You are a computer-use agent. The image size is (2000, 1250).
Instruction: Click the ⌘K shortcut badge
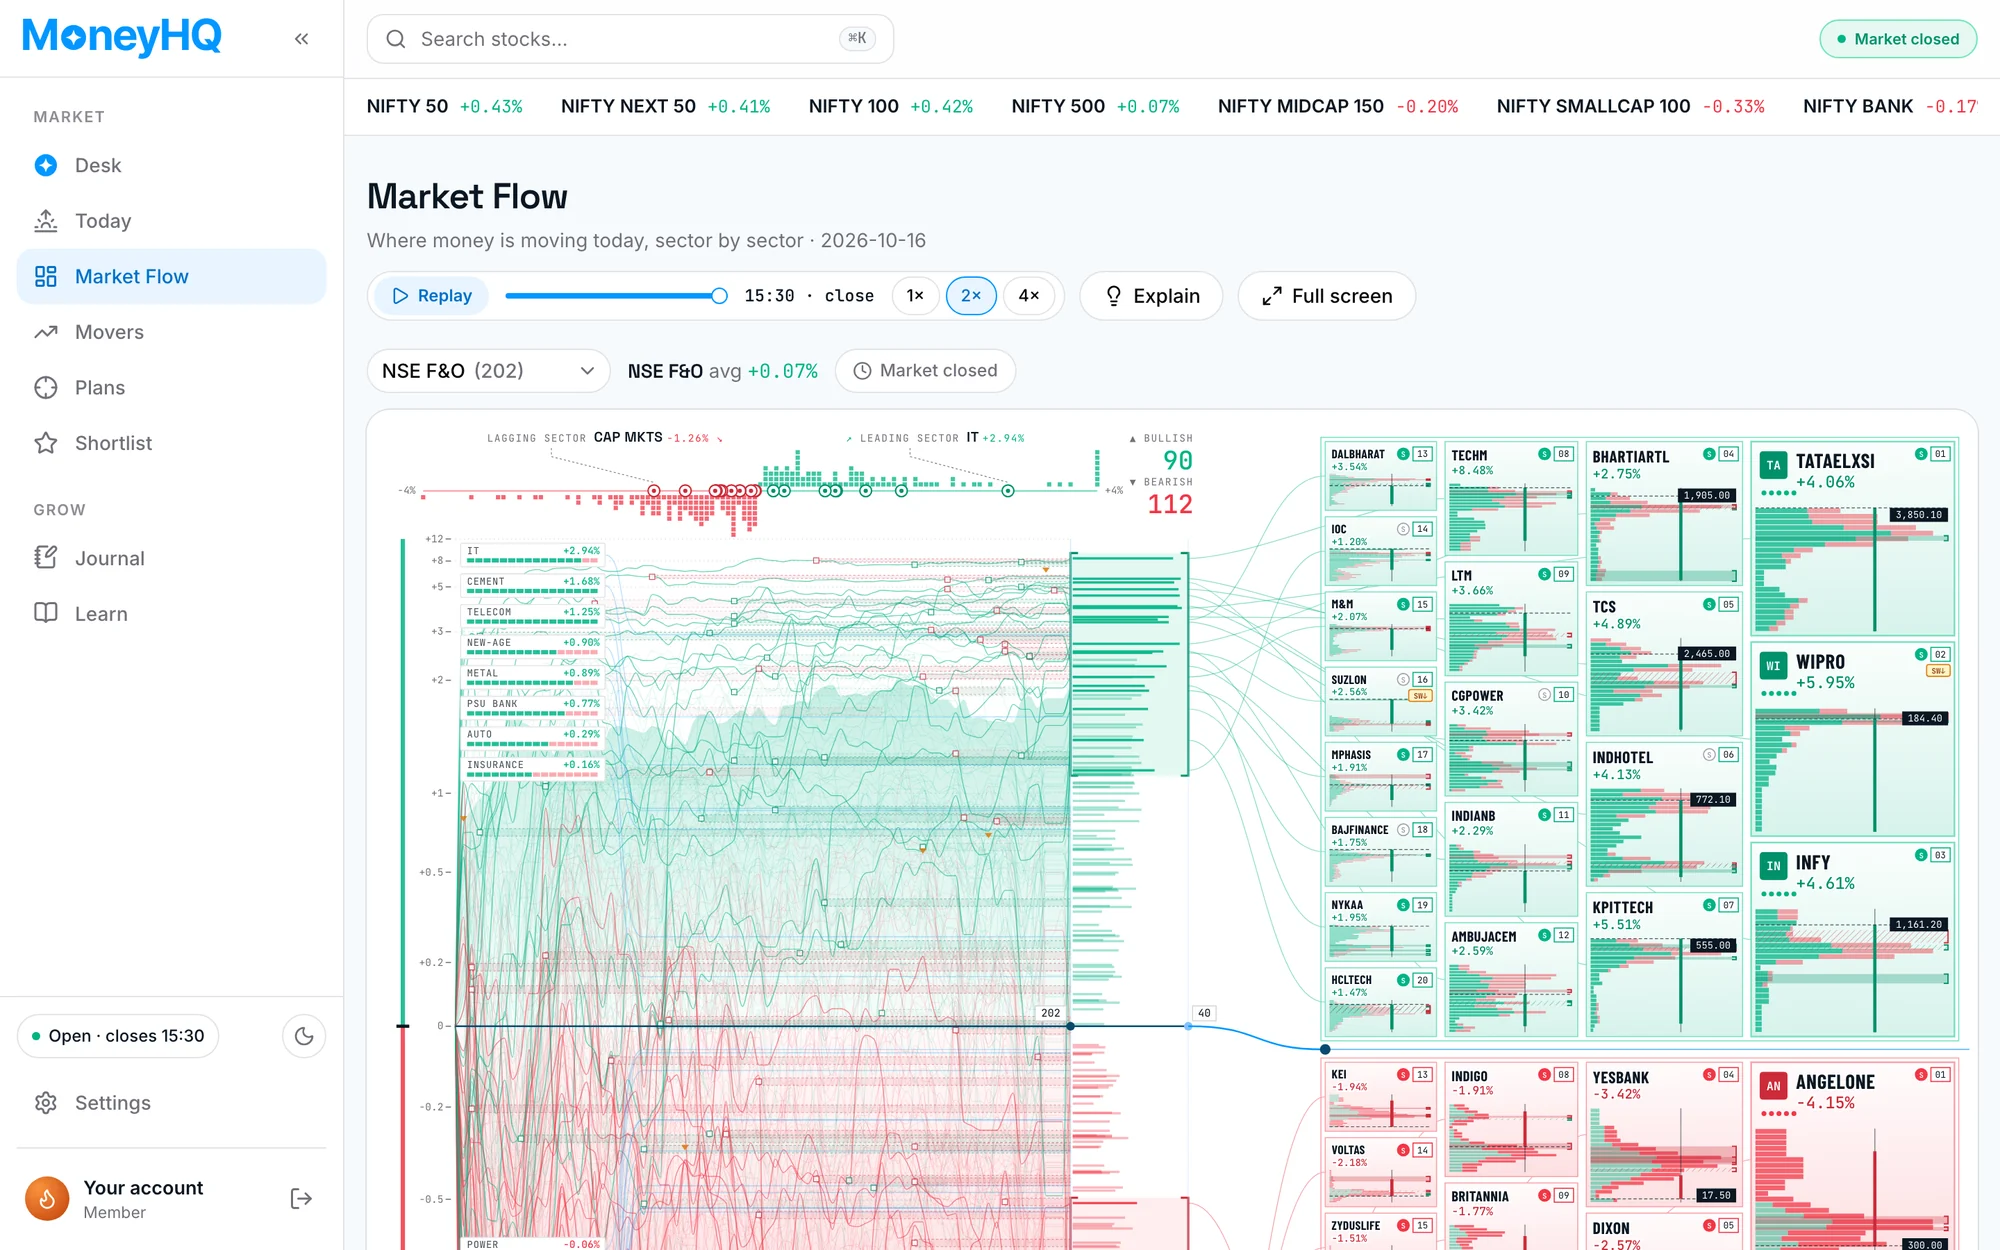point(857,39)
